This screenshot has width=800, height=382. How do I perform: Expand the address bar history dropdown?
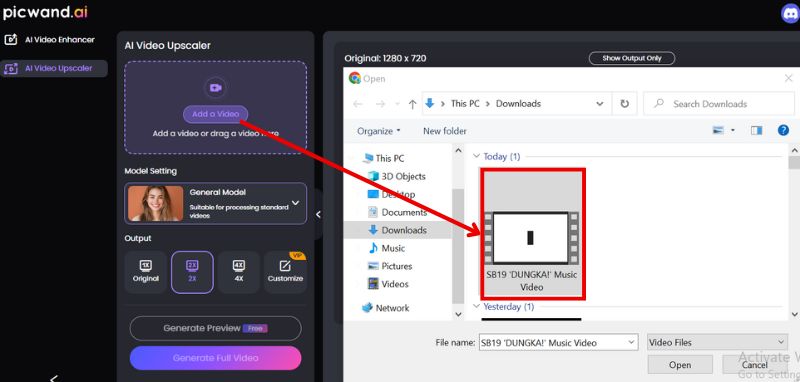[599, 104]
